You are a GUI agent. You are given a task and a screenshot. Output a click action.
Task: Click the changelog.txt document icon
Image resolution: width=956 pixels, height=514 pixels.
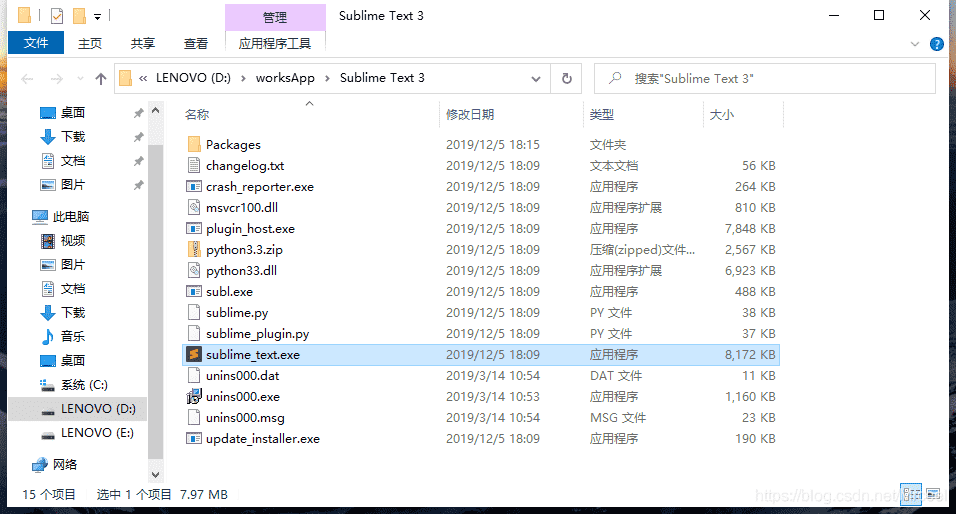coord(194,165)
